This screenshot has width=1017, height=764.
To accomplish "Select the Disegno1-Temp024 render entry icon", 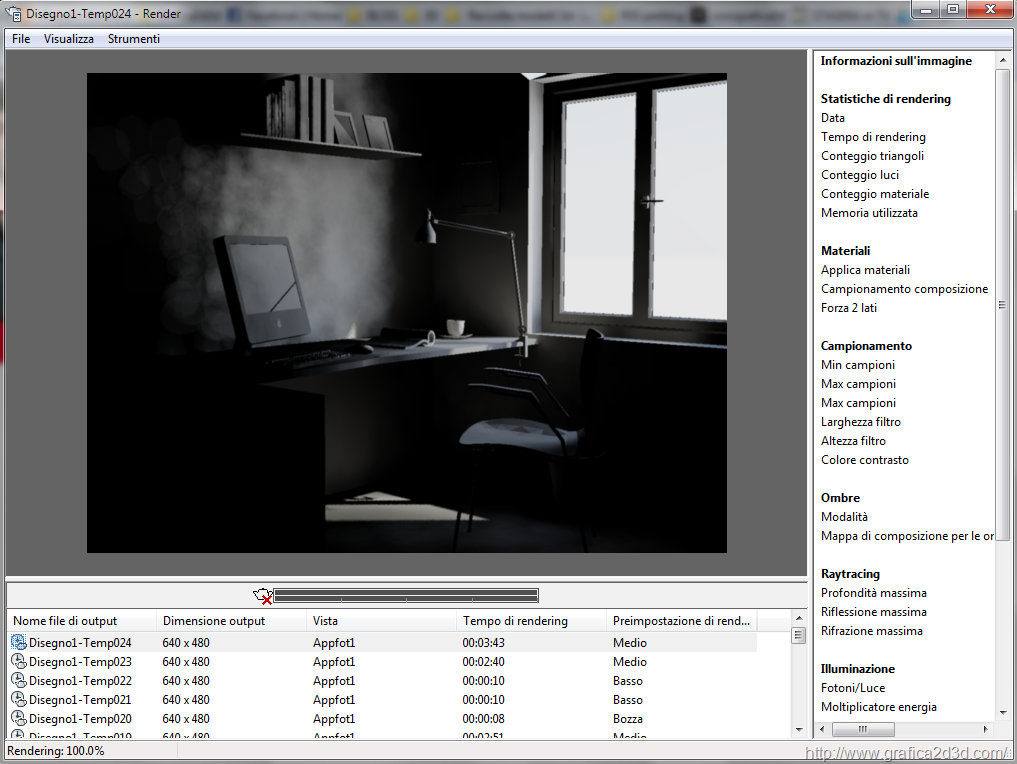I will [19, 643].
